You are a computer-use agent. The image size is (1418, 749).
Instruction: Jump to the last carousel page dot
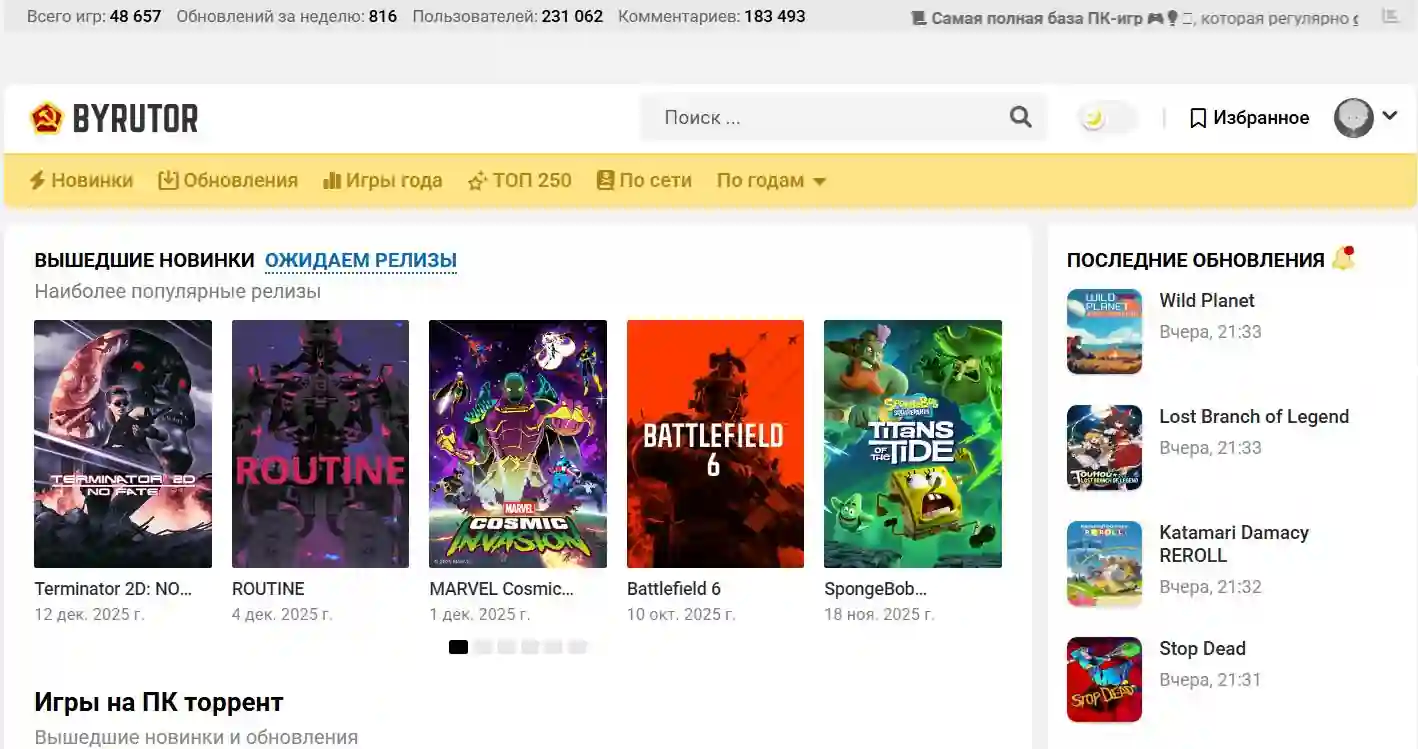pos(577,647)
